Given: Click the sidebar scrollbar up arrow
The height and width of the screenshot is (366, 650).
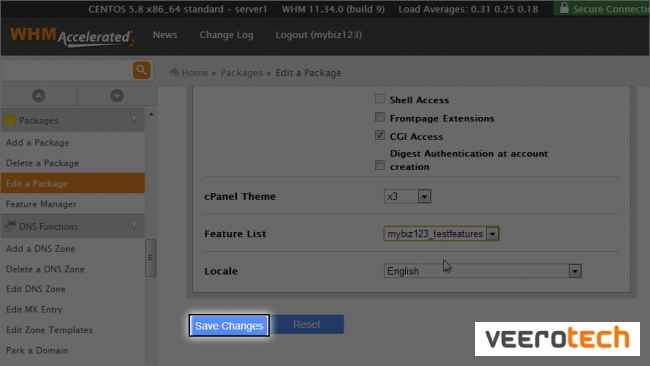Looking at the screenshot, I should (x=151, y=114).
